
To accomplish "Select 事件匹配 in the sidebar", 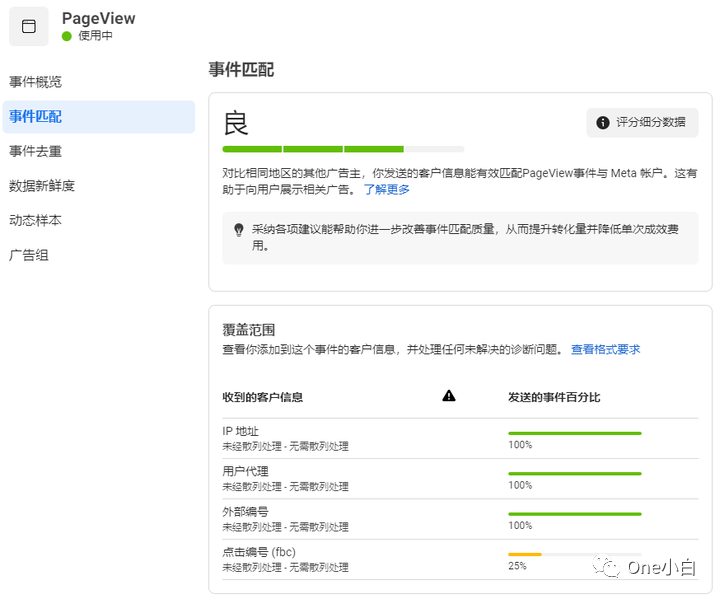I will (x=99, y=117).
